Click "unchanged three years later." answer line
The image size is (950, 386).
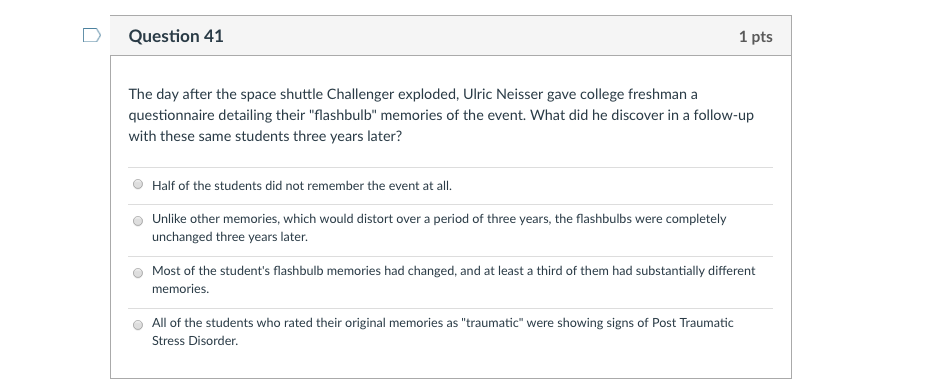click(230, 237)
